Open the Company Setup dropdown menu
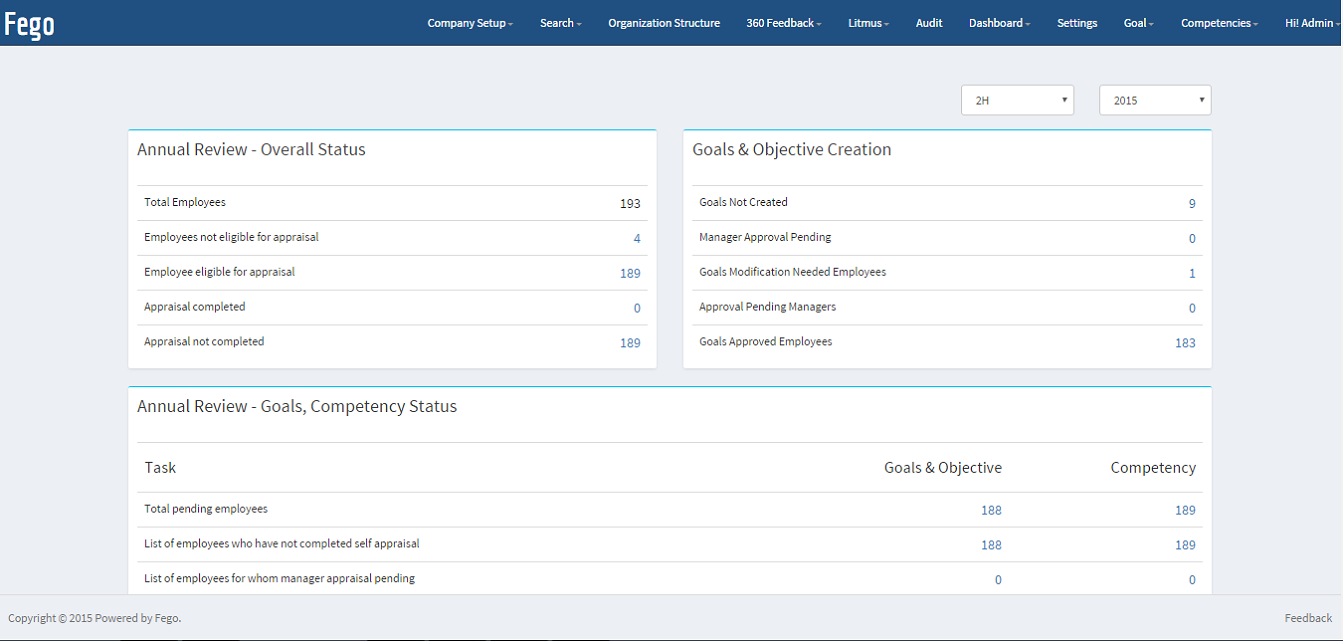 click(469, 23)
